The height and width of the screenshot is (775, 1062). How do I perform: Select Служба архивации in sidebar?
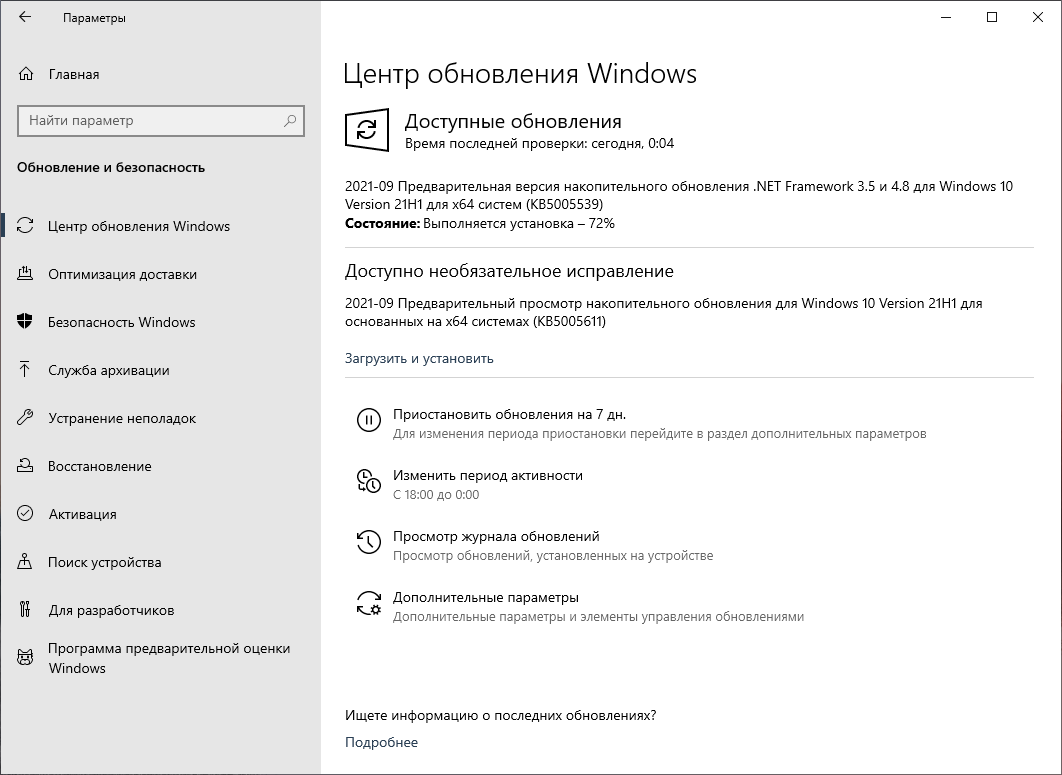coord(109,370)
